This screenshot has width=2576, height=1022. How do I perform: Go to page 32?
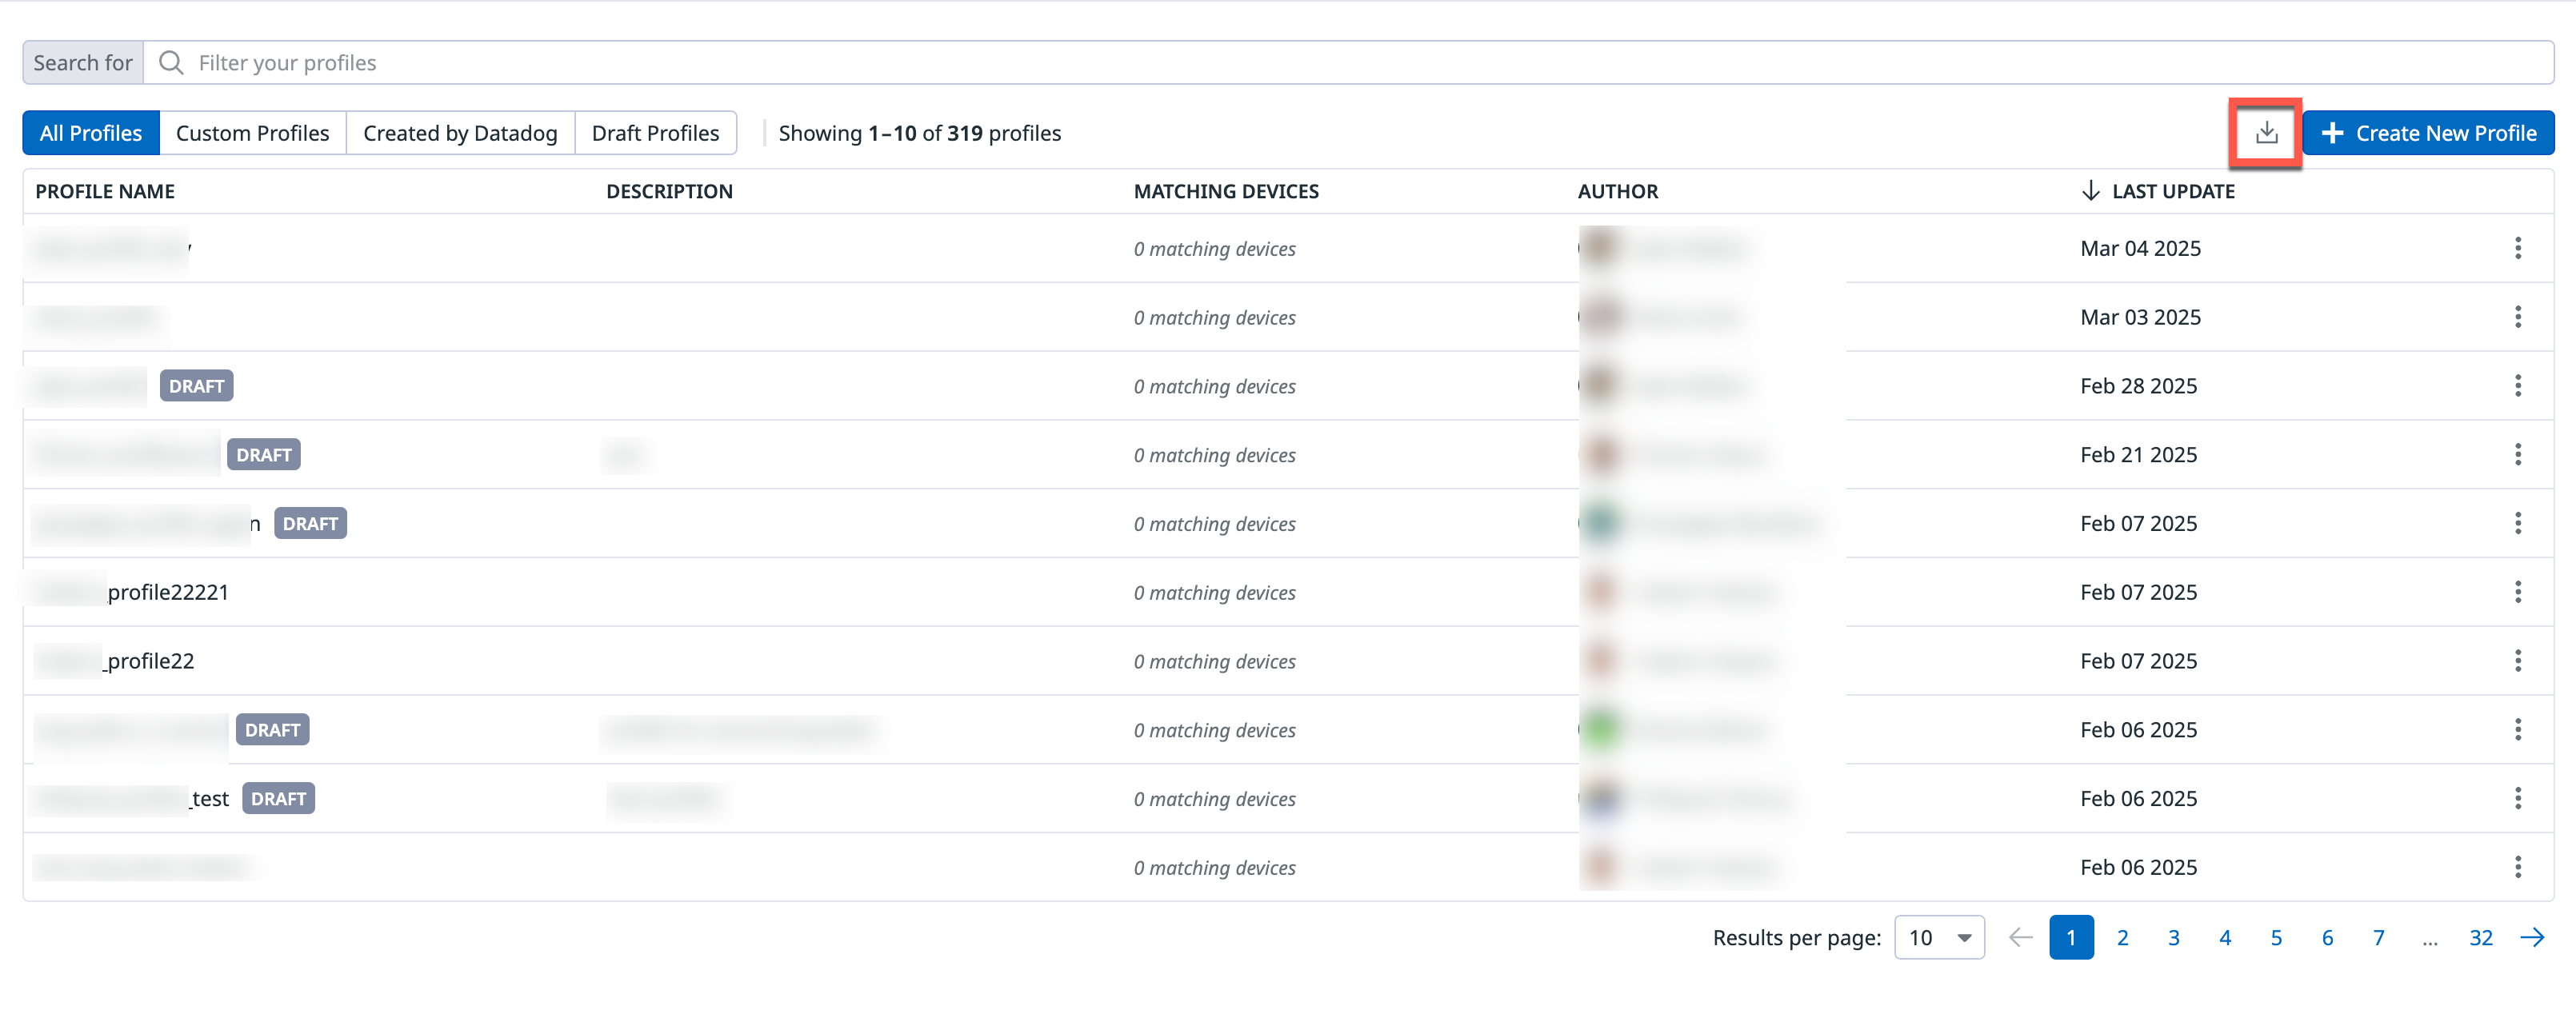tap(2480, 937)
